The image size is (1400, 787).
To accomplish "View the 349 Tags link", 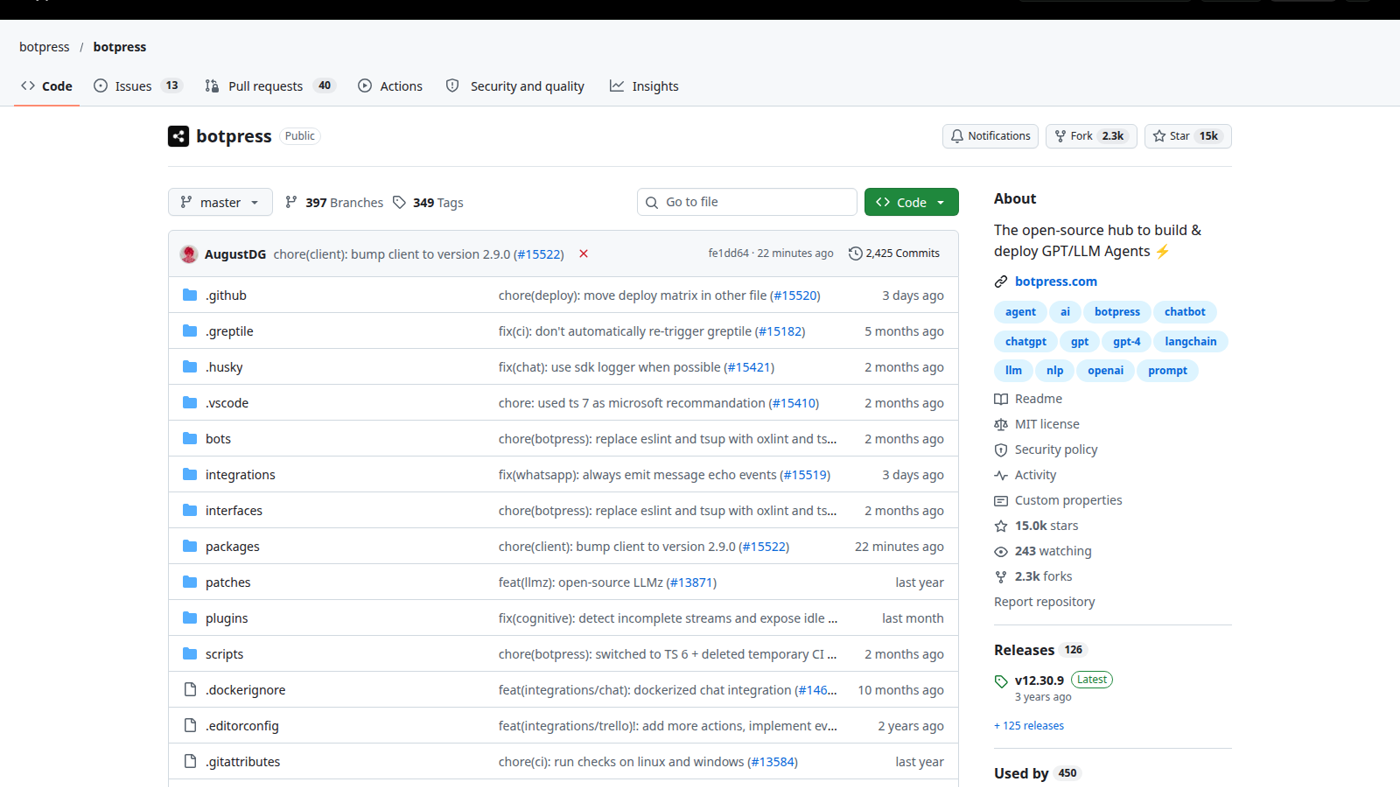I will click(x=428, y=202).
